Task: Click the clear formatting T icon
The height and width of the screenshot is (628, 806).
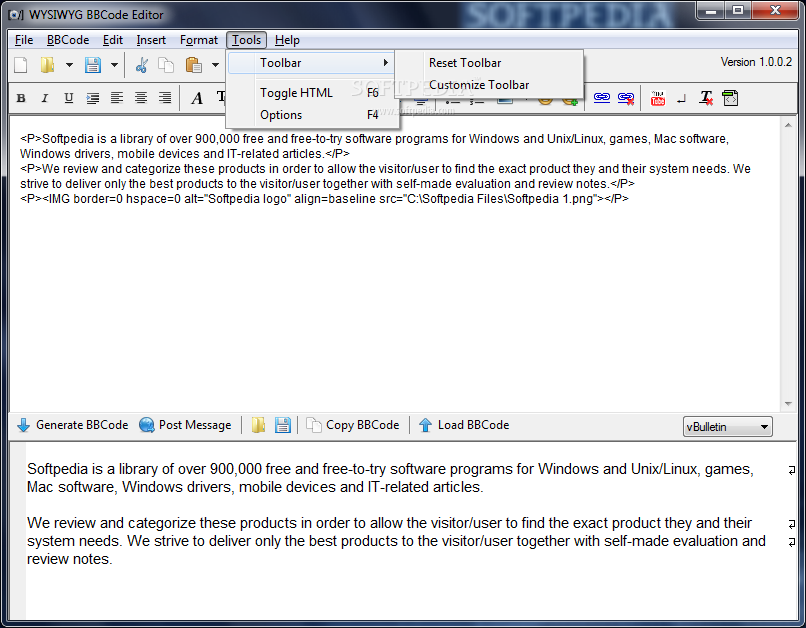Action: point(706,98)
